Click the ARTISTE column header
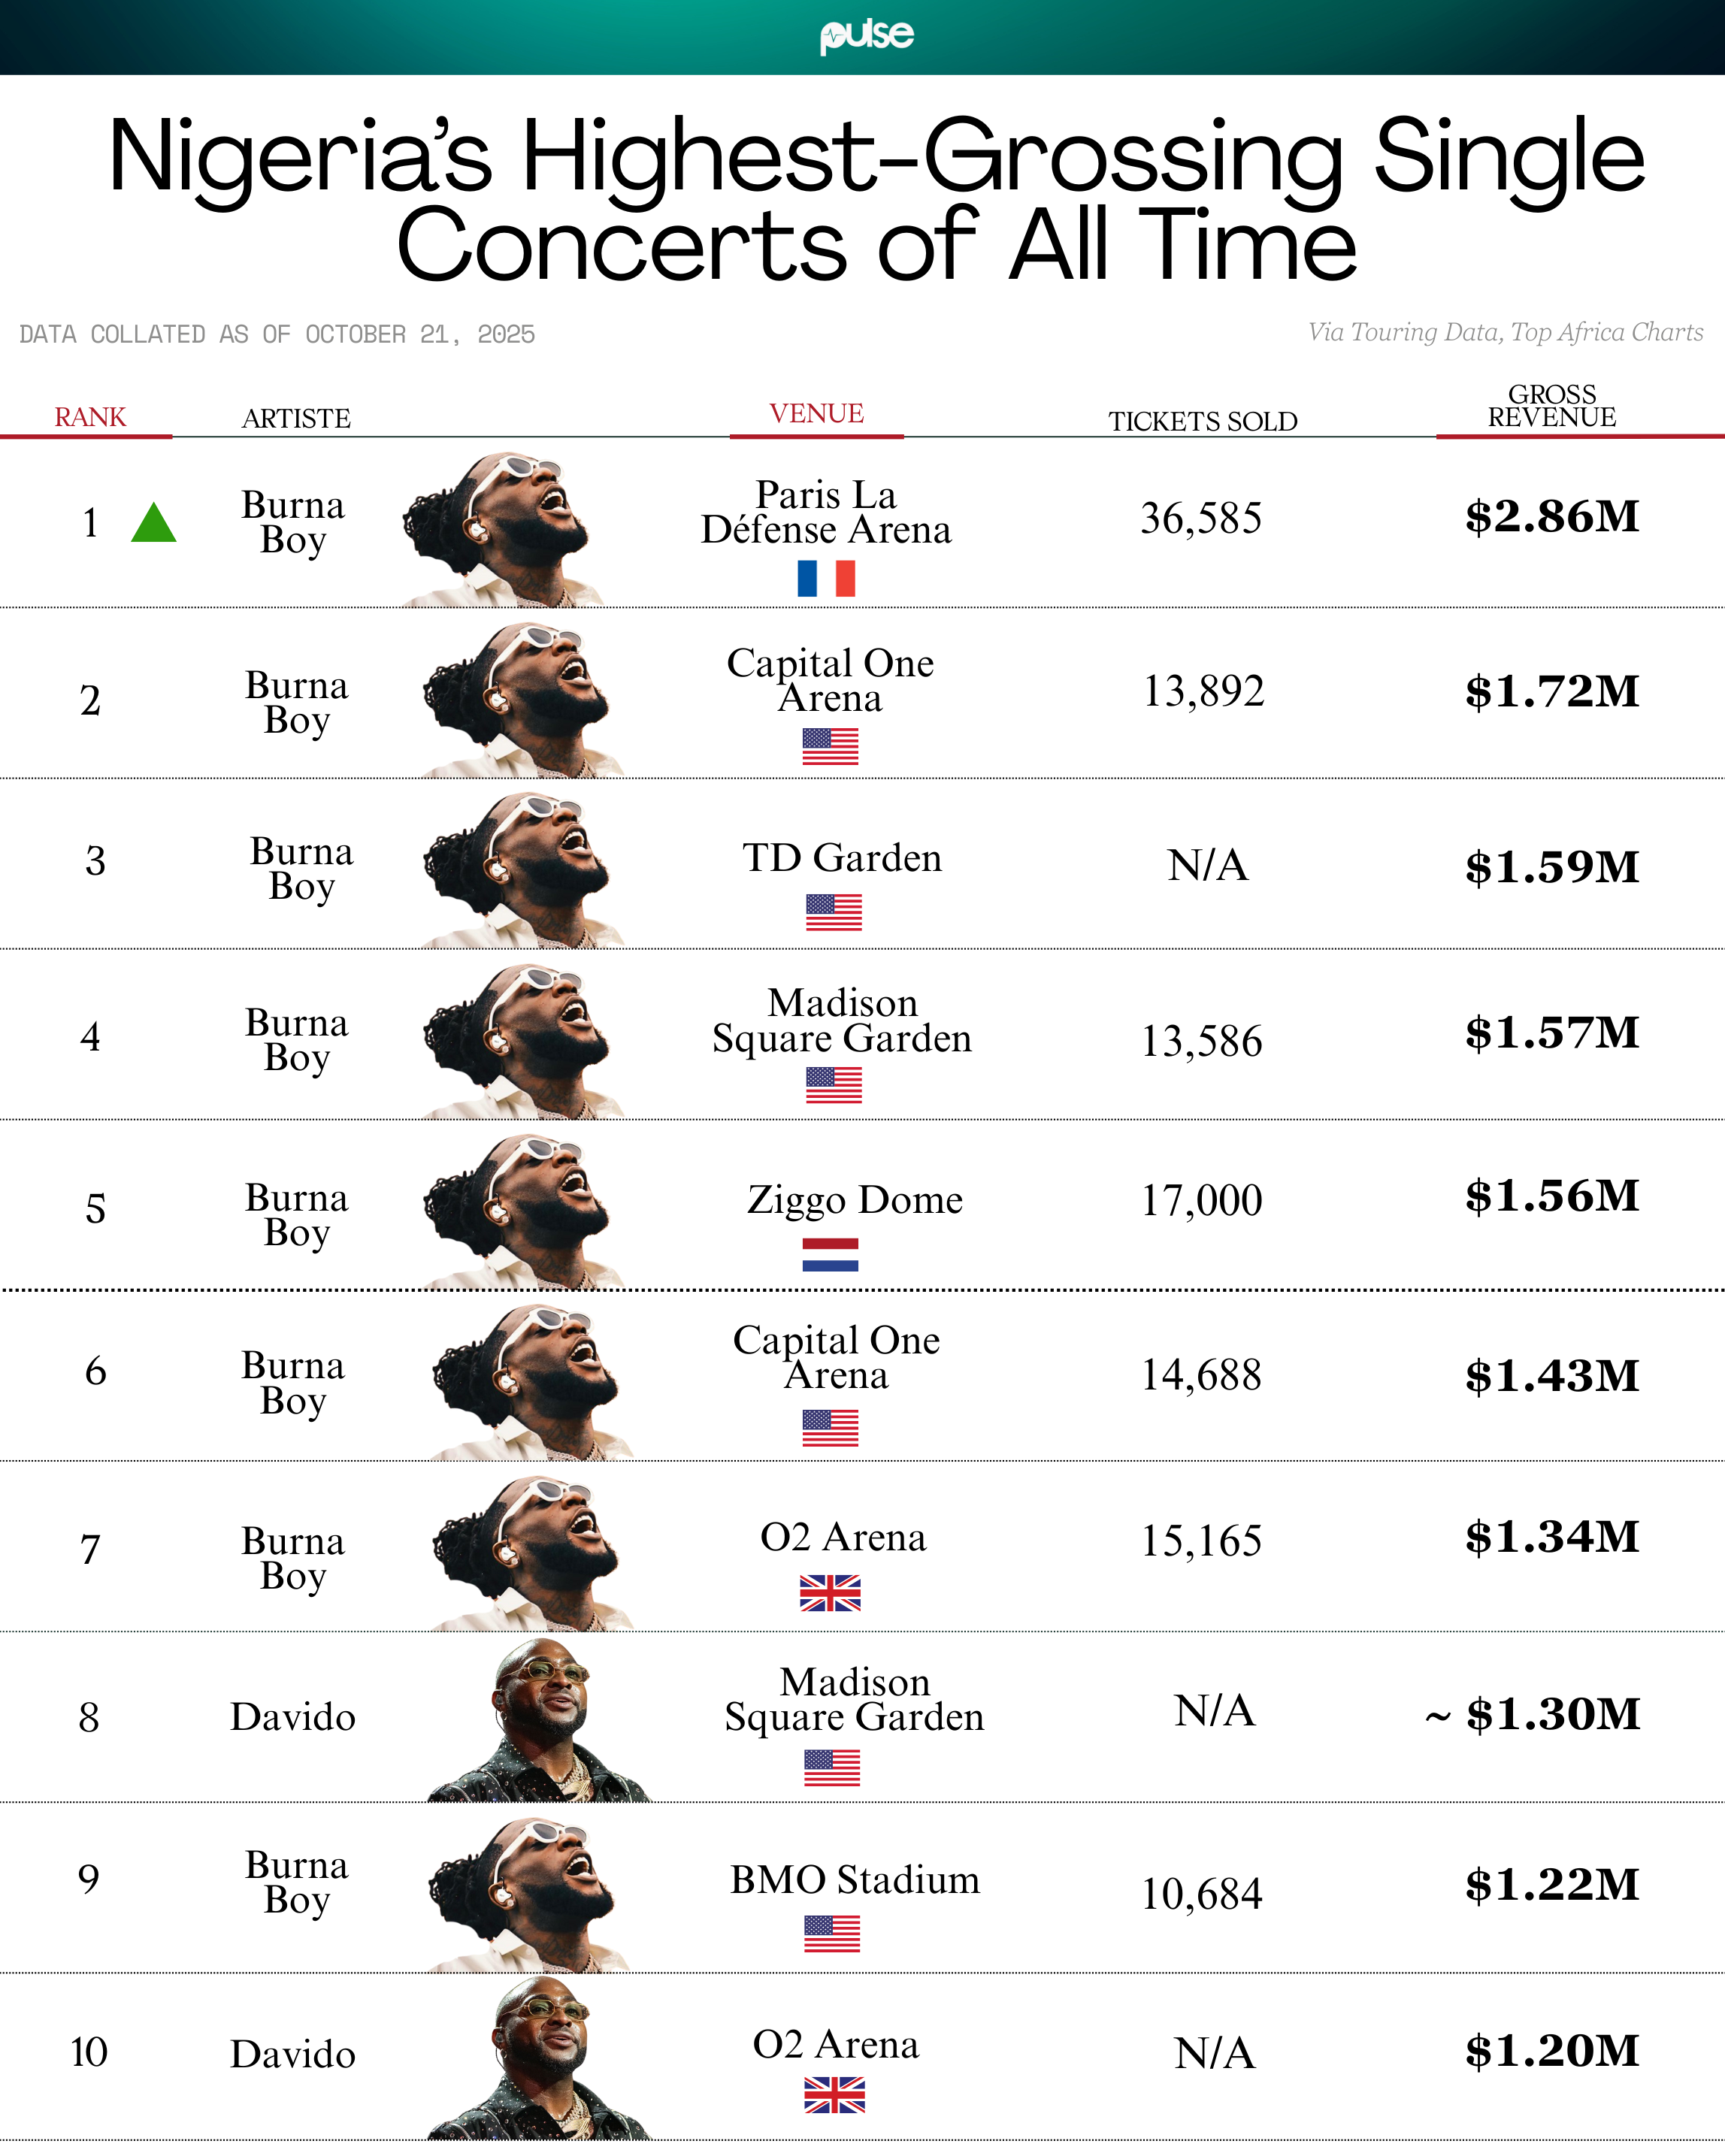The width and height of the screenshot is (1725, 2156). click(296, 418)
